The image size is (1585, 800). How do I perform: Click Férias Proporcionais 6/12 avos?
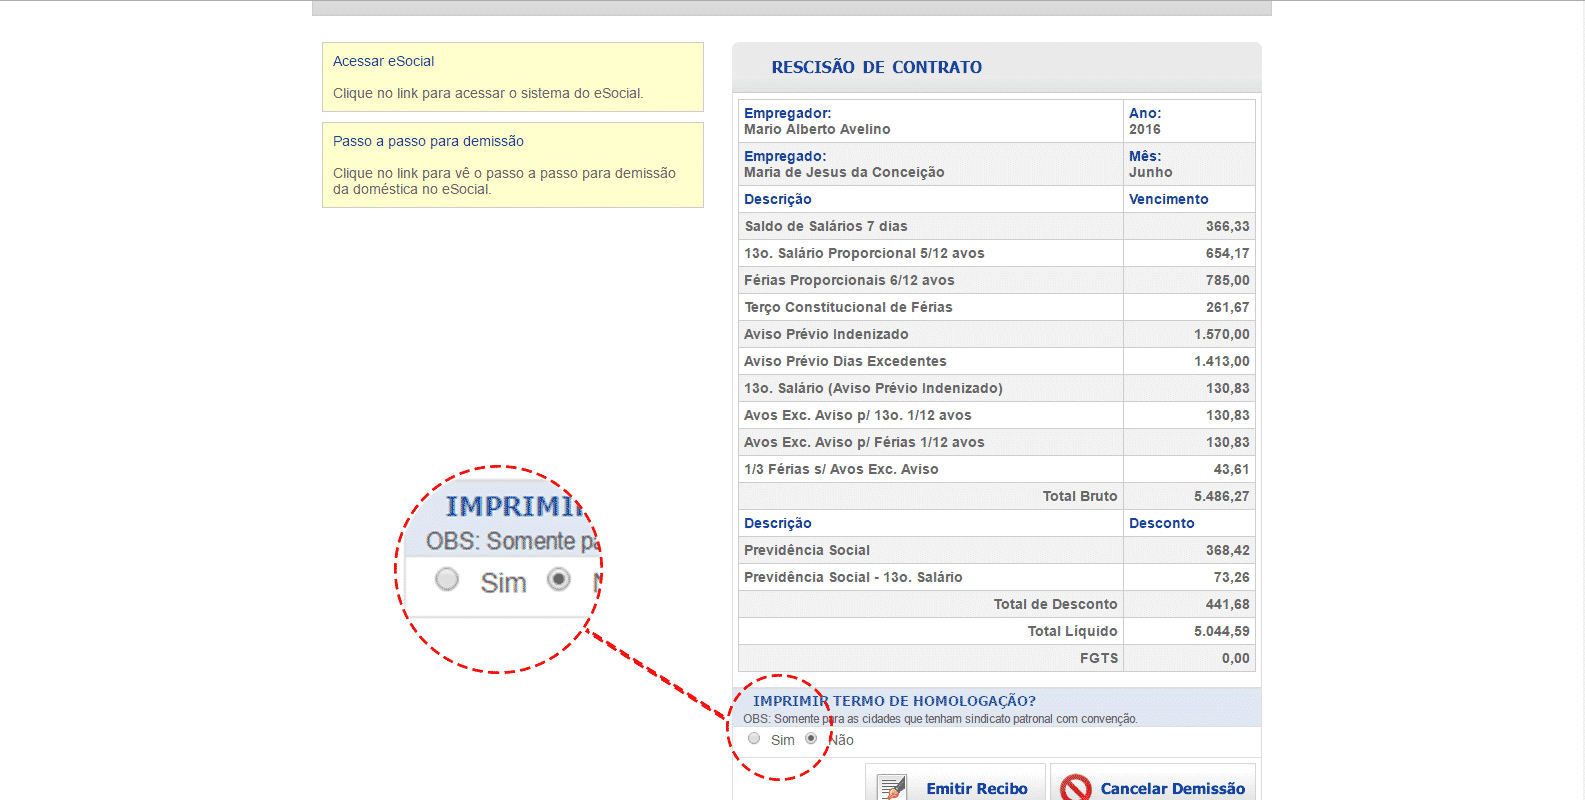[849, 280]
